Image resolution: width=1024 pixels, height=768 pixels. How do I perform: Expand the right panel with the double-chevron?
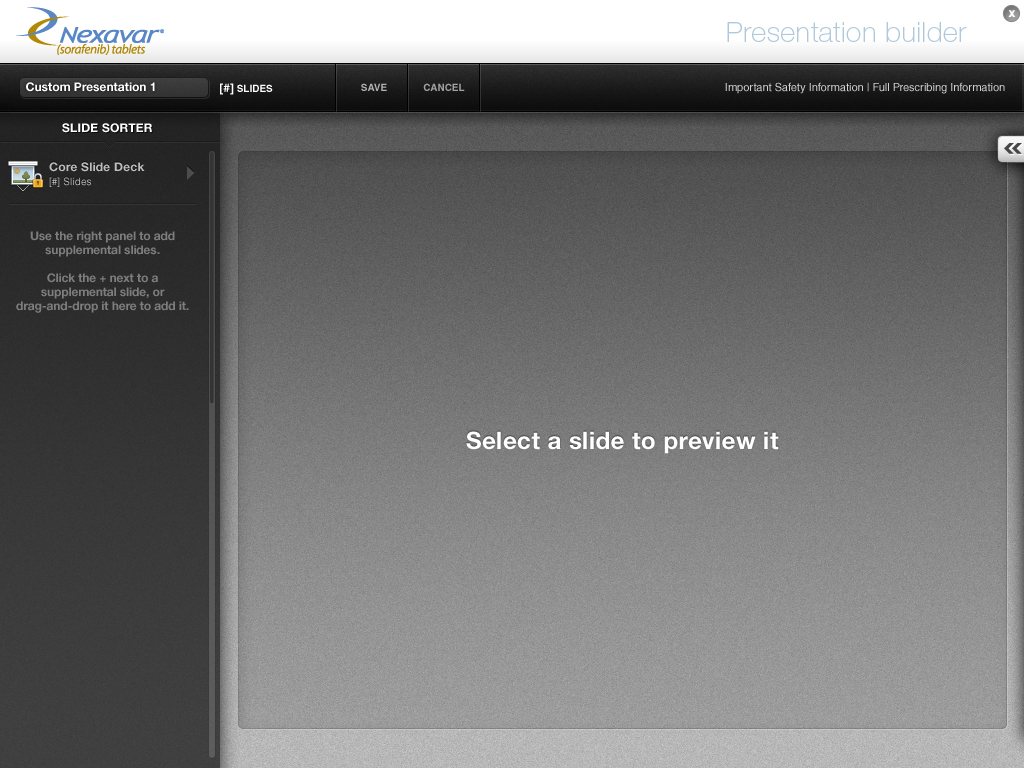(1012, 149)
